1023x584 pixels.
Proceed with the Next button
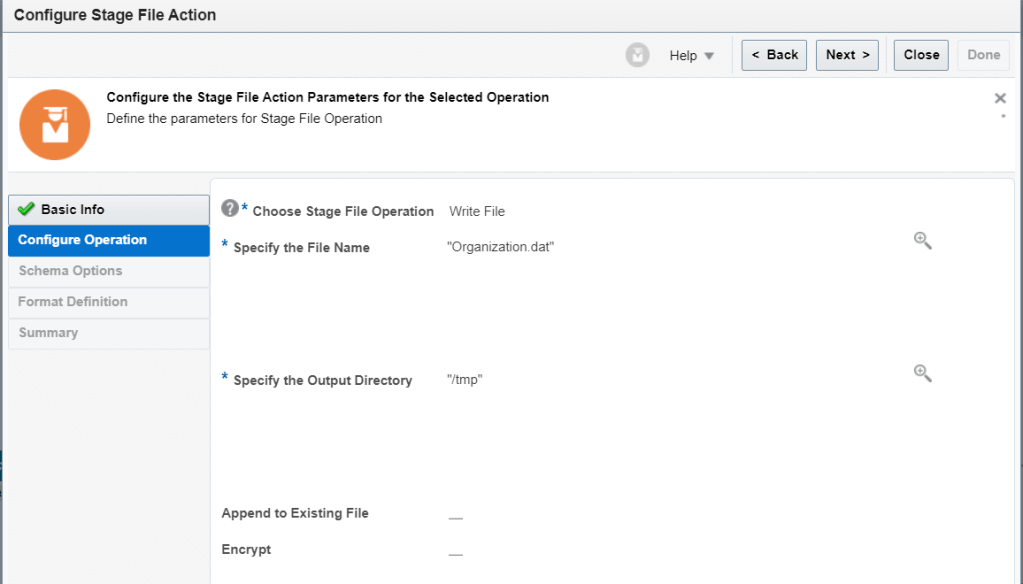[847, 55]
